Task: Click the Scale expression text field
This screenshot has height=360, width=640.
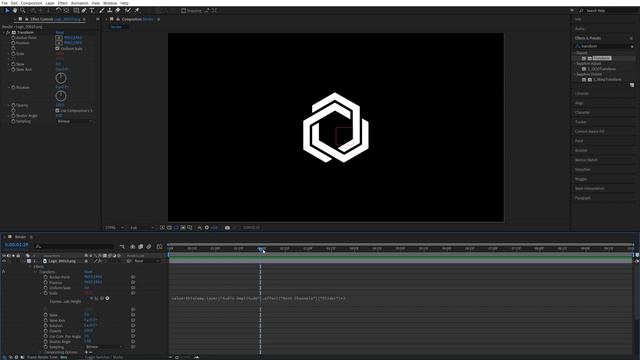Action: (x=259, y=298)
